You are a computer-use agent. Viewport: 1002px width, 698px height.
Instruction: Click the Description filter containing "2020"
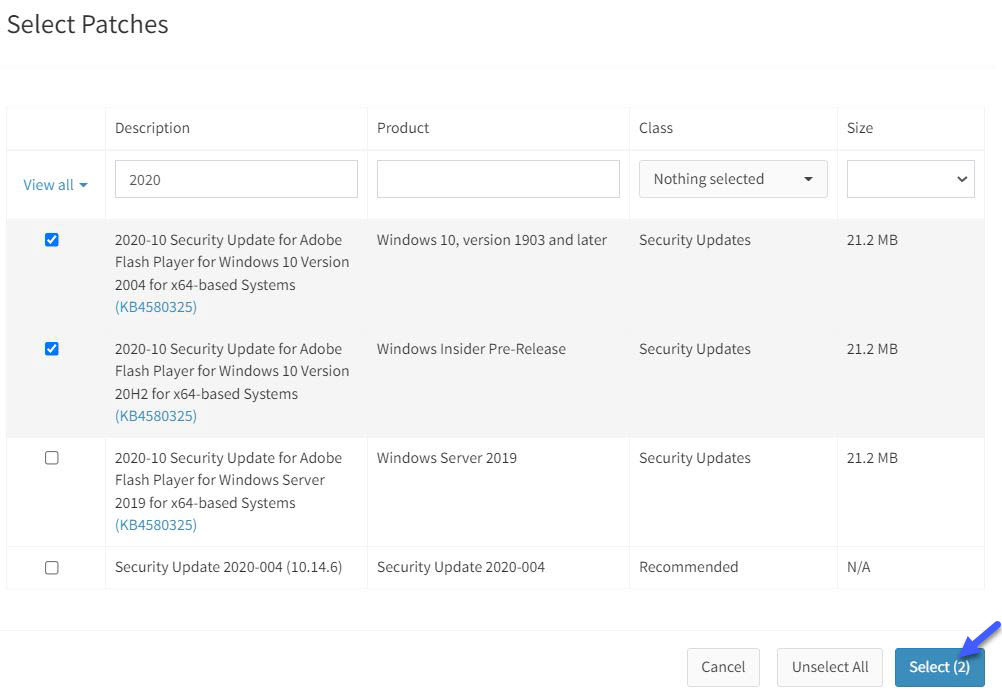point(236,179)
